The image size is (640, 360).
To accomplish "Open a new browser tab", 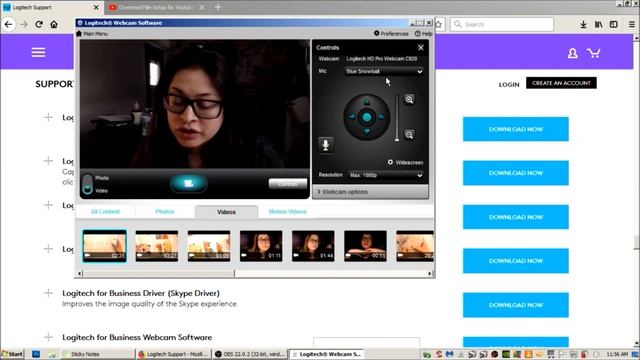I will [x=218, y=7].
